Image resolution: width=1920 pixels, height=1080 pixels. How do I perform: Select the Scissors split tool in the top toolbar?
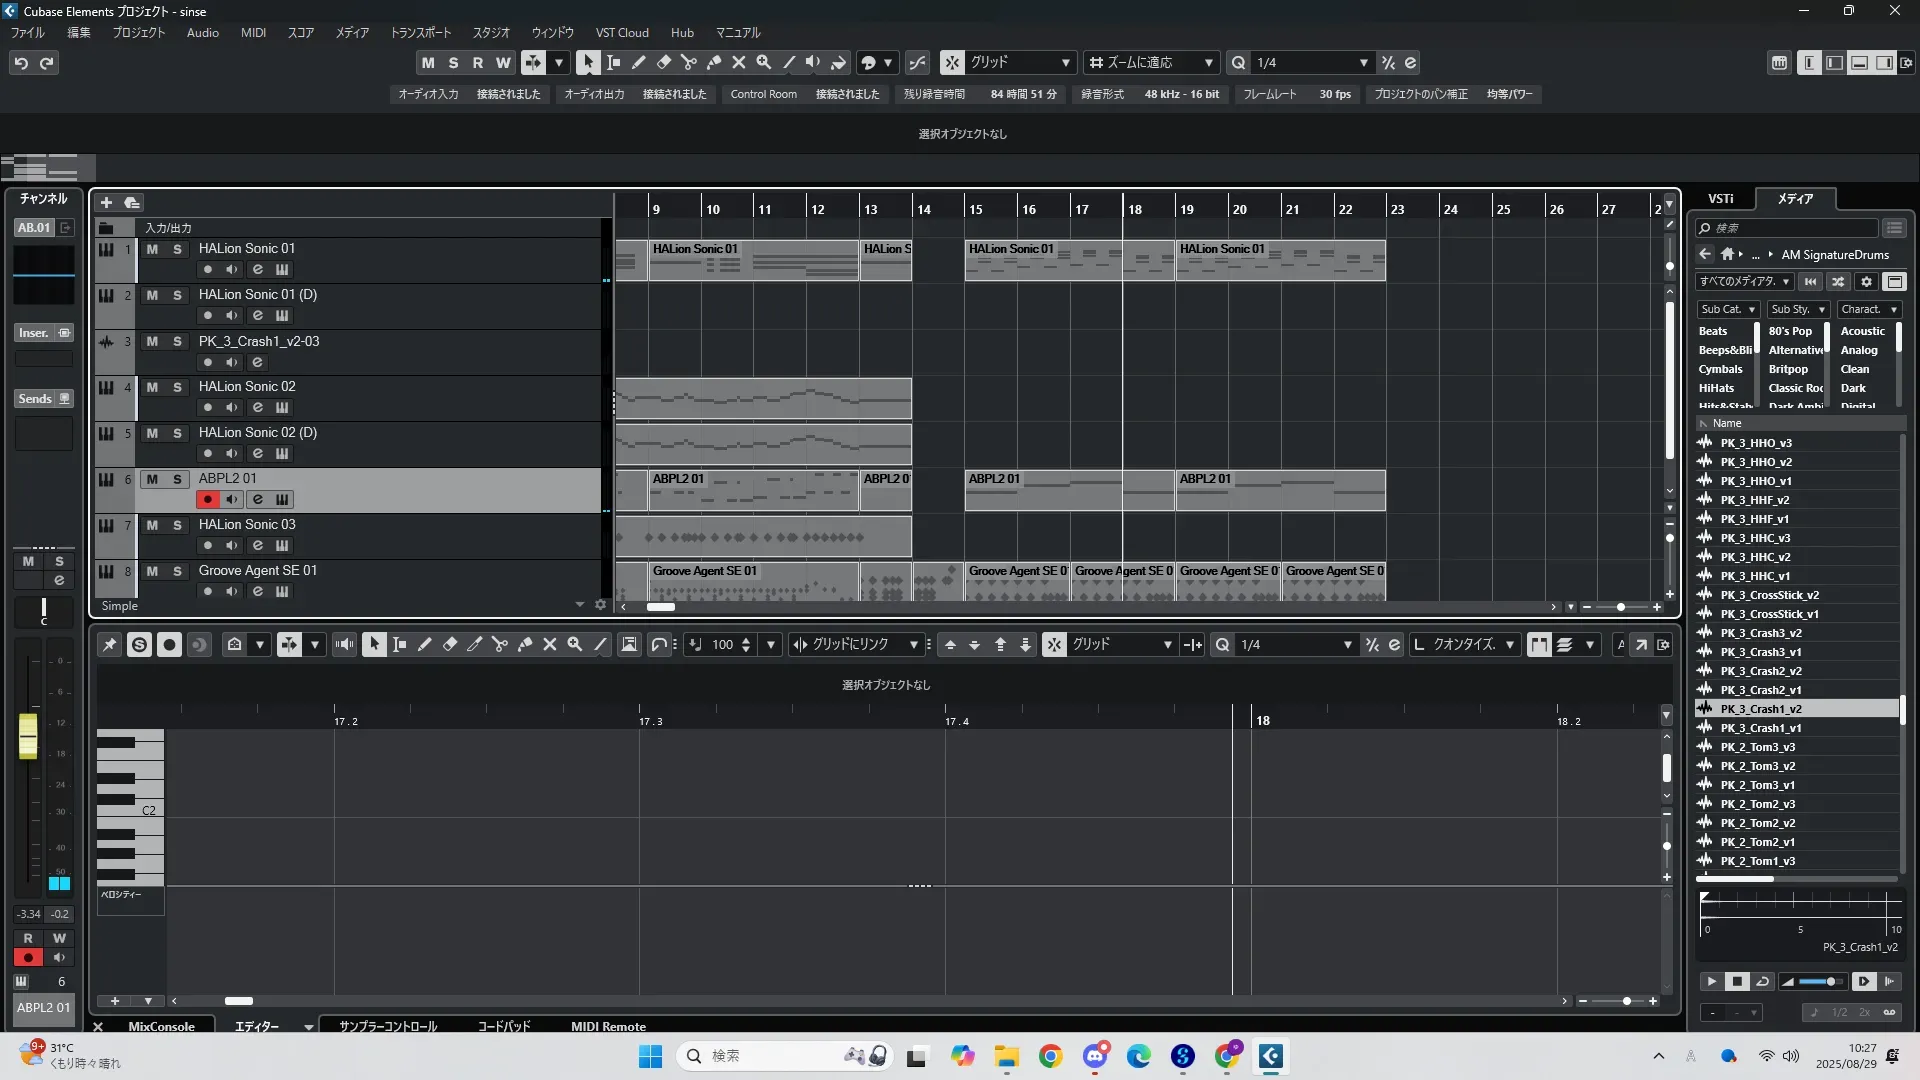pyautogui.click(x=688, y=62)
